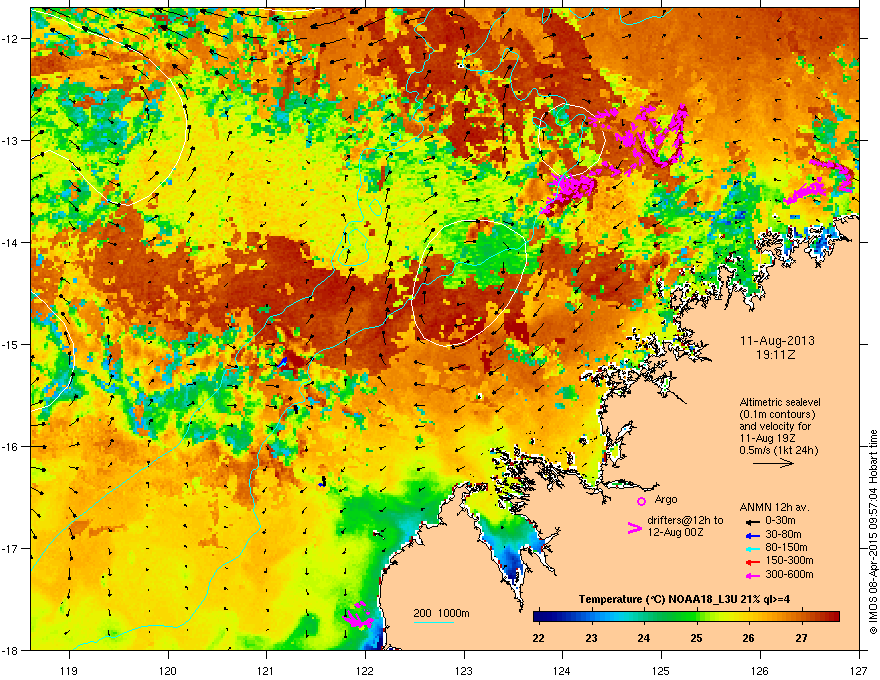The image size is (880, 680).
Task: Select the cyan 80-150m arrow in legend
Action: coord(753,548)
